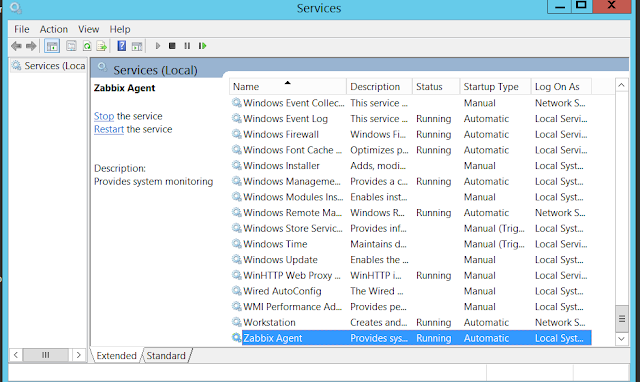Select the Windows Event Log service
The height and width of the screenshot is (382, 640).
(410, 119)
